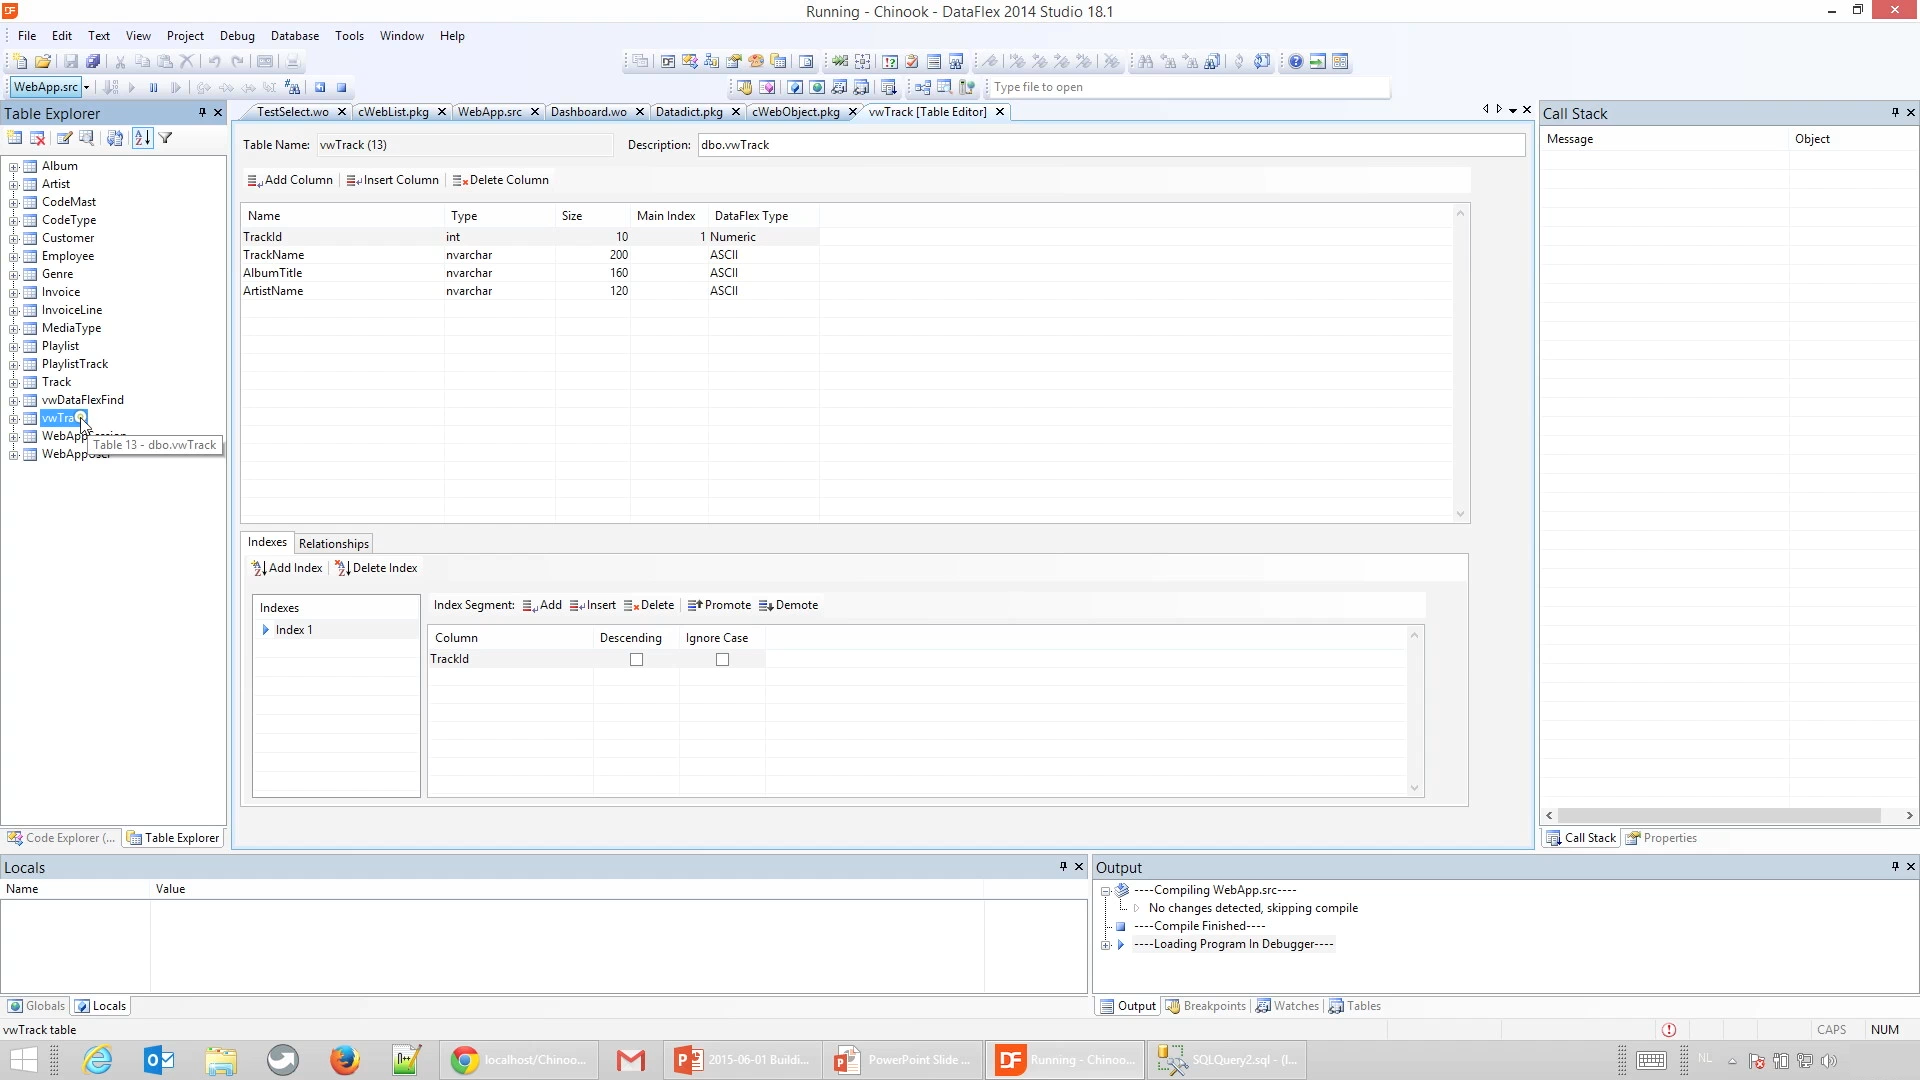Click the Delete Index button
The image size is (1920, 1080).
[376, 568]
